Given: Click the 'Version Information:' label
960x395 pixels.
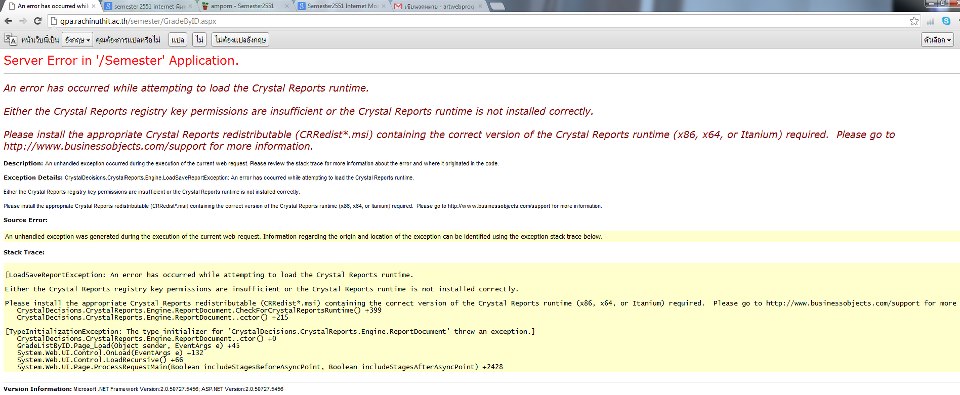Looking at the screenshot, I should (x=38, y=389).
